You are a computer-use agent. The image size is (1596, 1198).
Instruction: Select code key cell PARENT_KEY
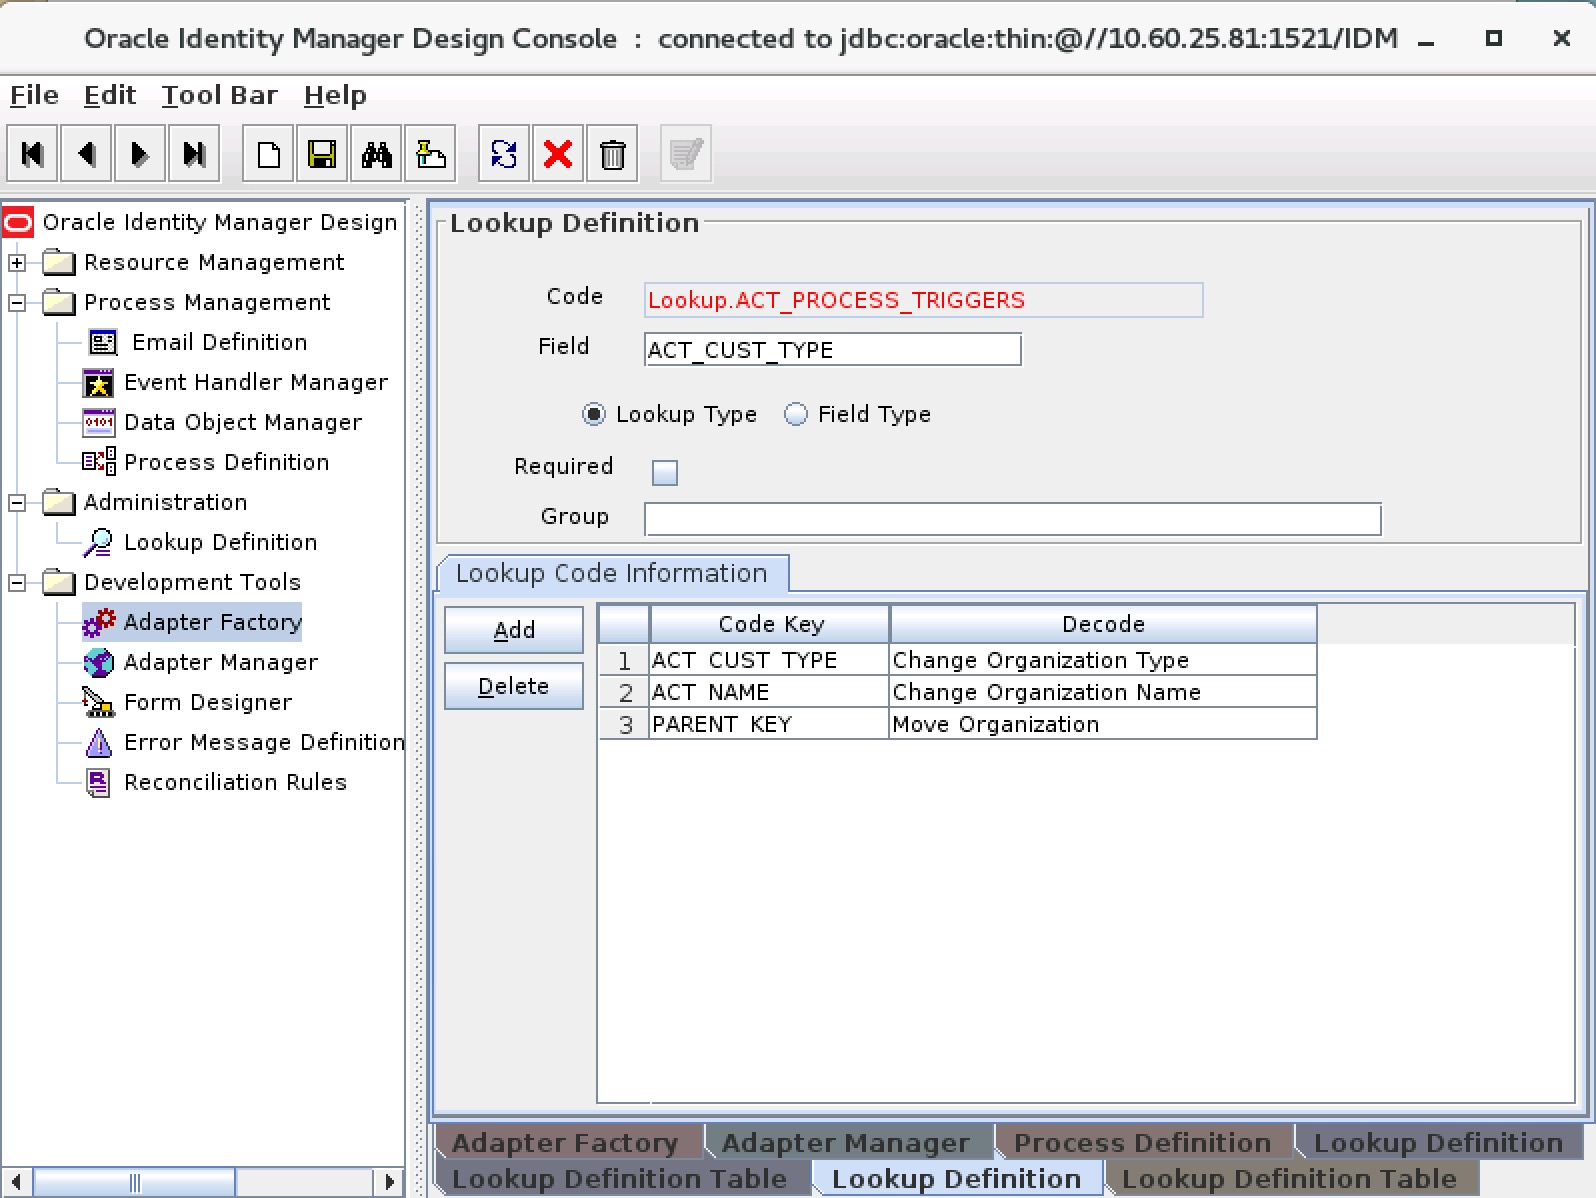point(770,724)
